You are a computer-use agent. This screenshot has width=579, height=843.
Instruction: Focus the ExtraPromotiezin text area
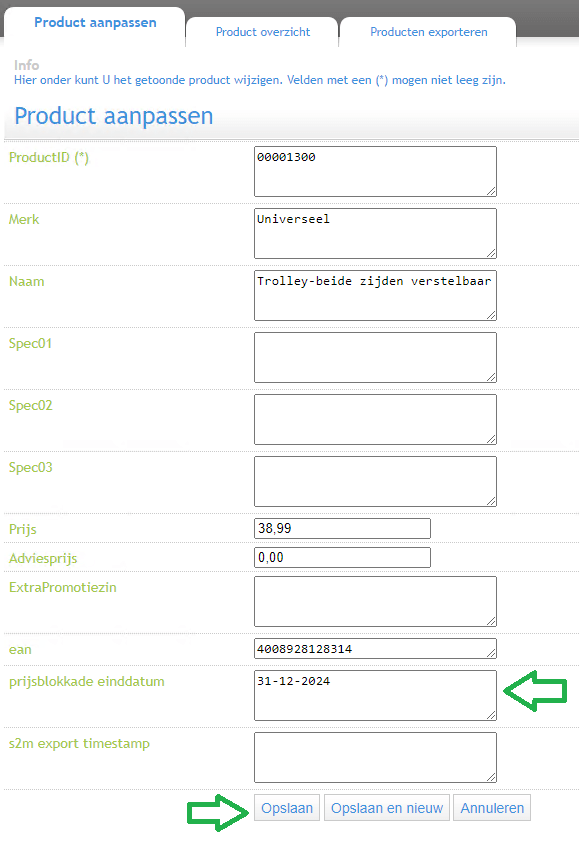(375, 602)
